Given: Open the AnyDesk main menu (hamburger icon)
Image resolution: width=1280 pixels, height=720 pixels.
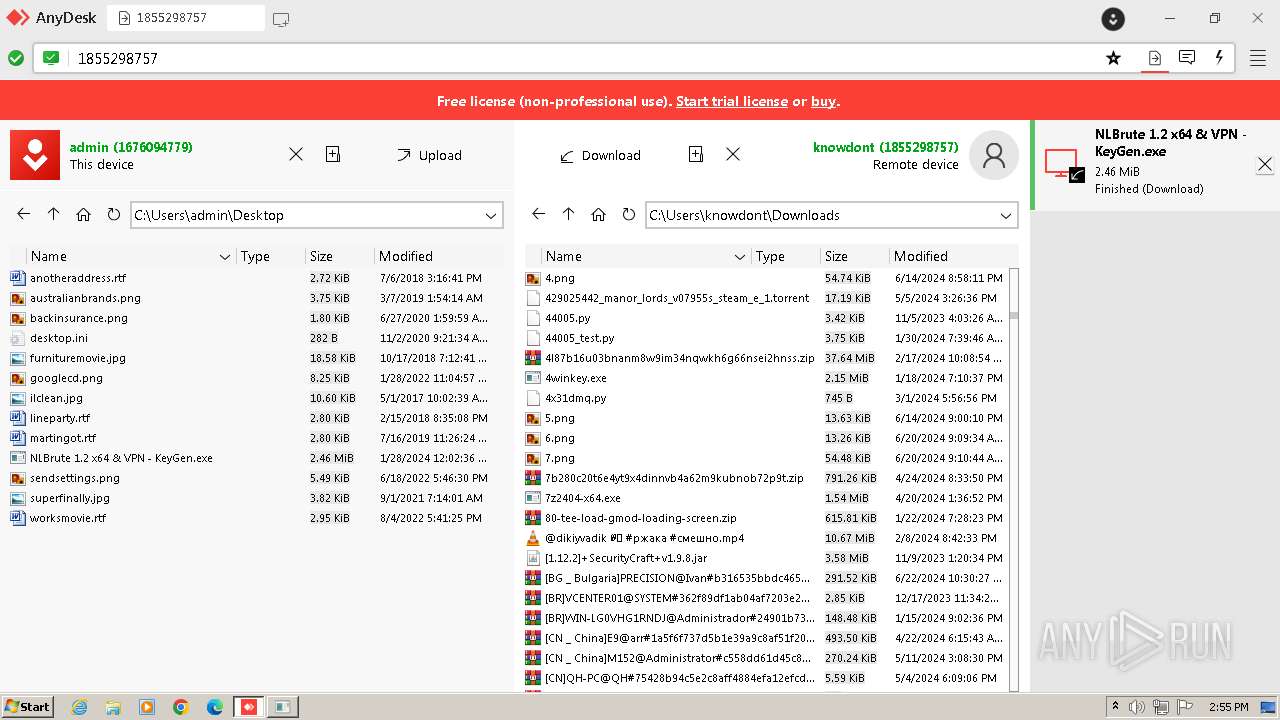Looking at the screenshot, I should 1258,58.
